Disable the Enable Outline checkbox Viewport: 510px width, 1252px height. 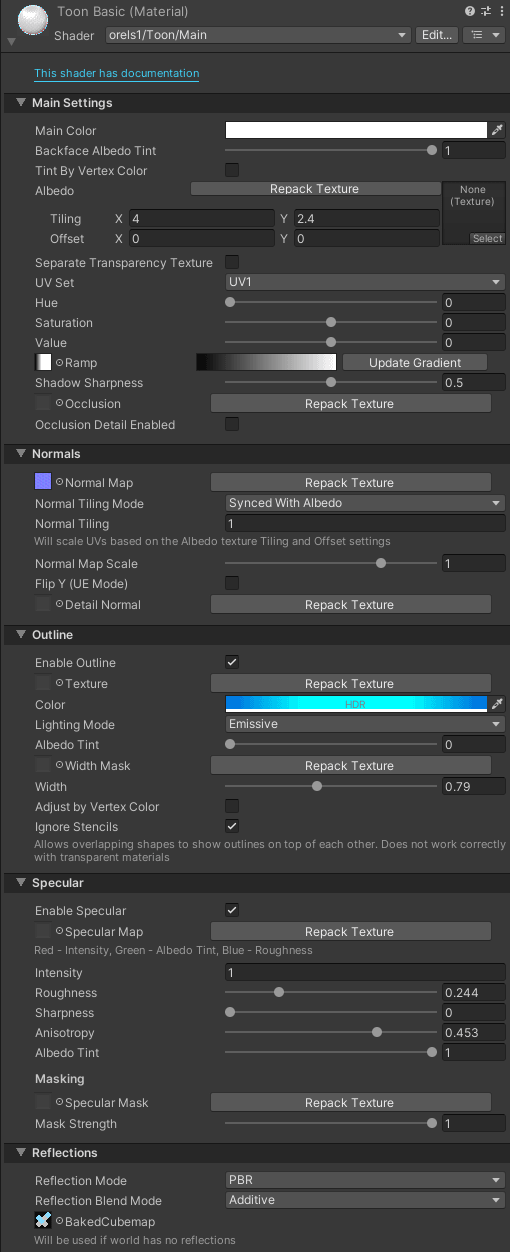232,662
